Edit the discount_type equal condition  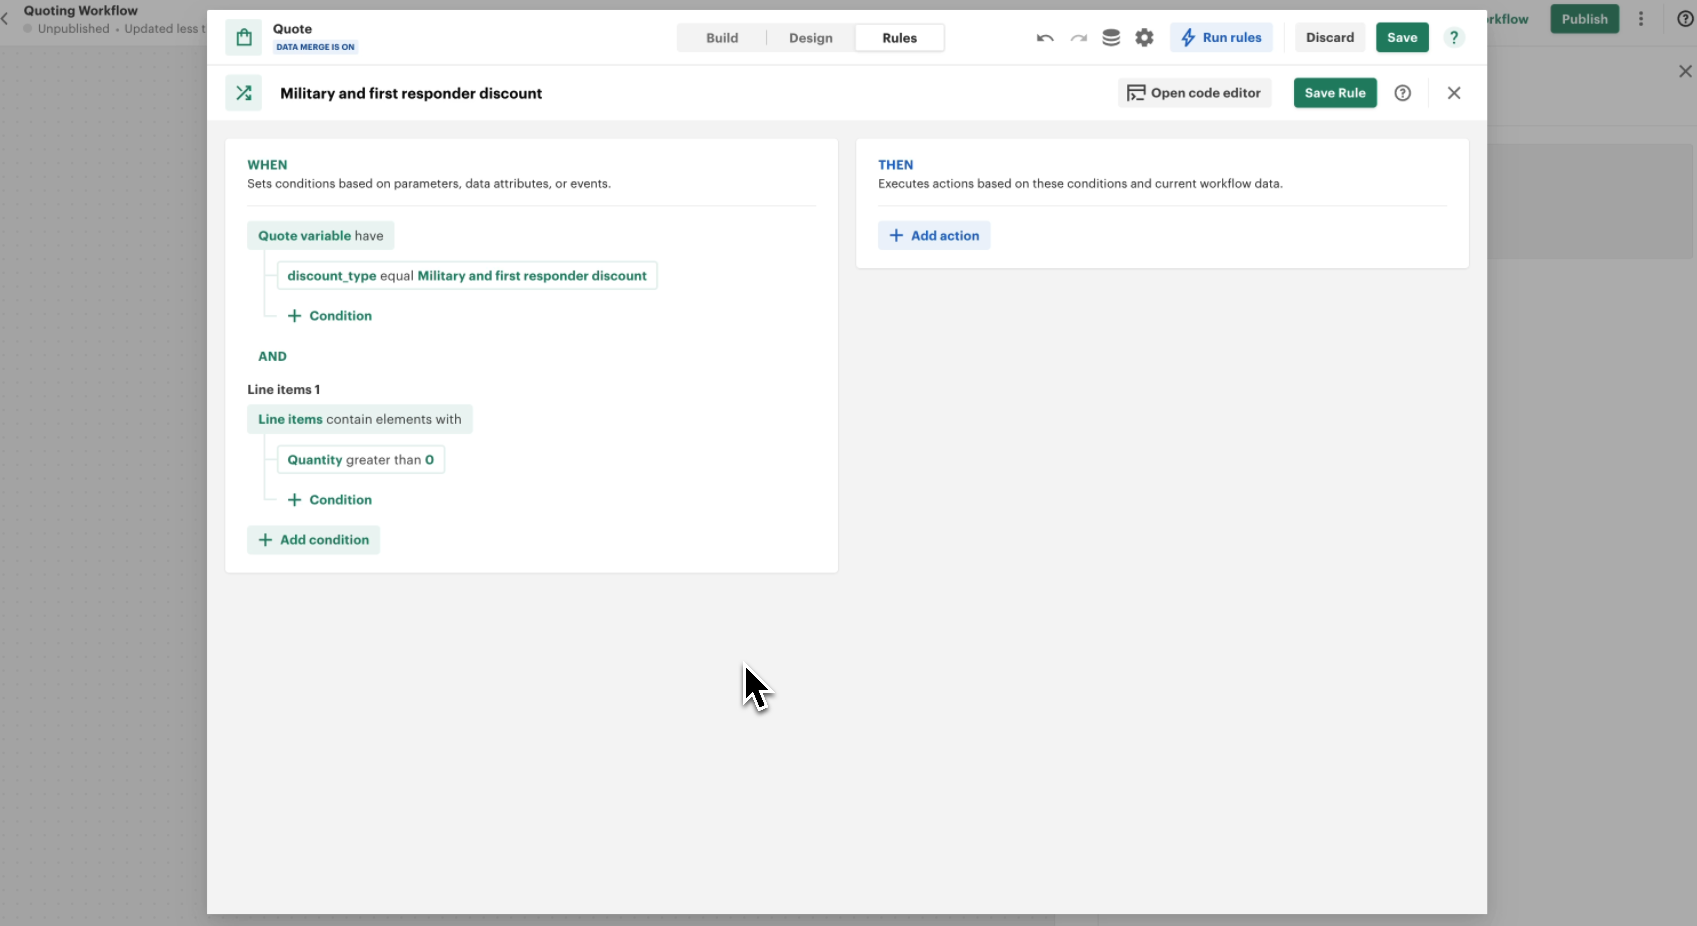[x=467, y=276]
